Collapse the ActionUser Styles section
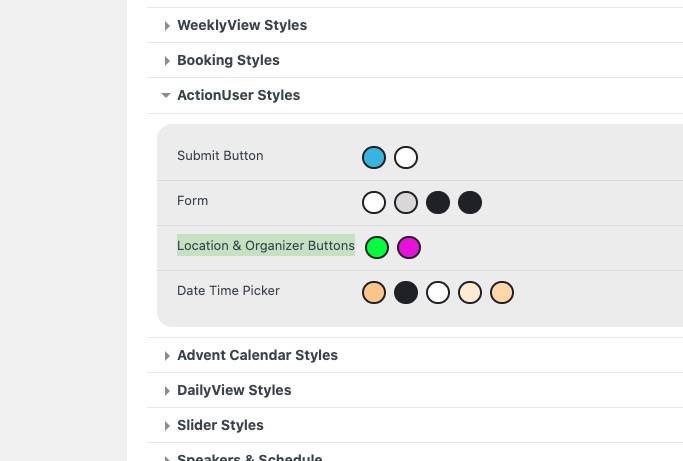 pos(238,95)
